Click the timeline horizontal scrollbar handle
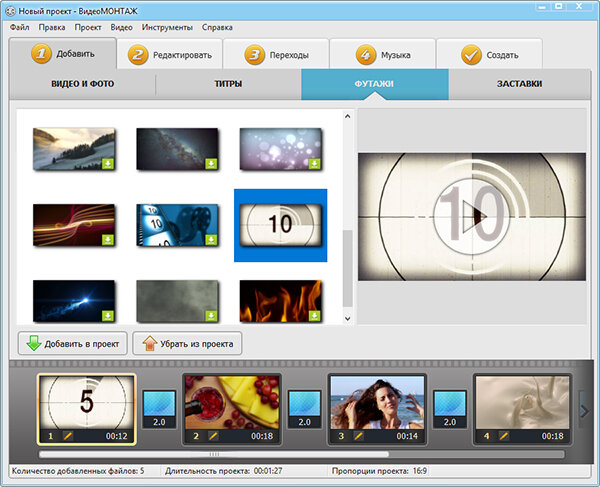 tap(214, 454)
